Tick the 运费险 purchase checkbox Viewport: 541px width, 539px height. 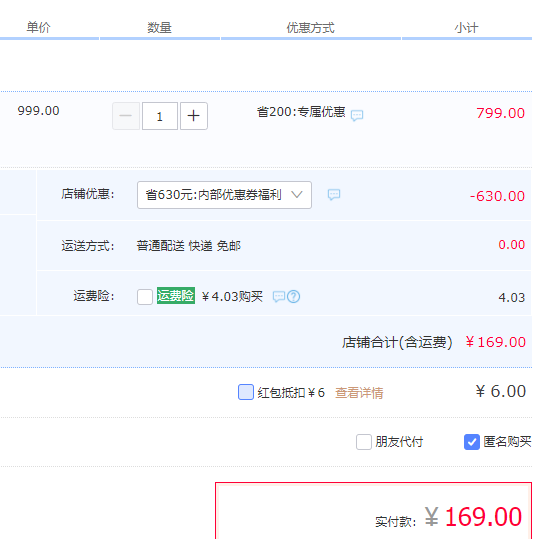point(145,297)
